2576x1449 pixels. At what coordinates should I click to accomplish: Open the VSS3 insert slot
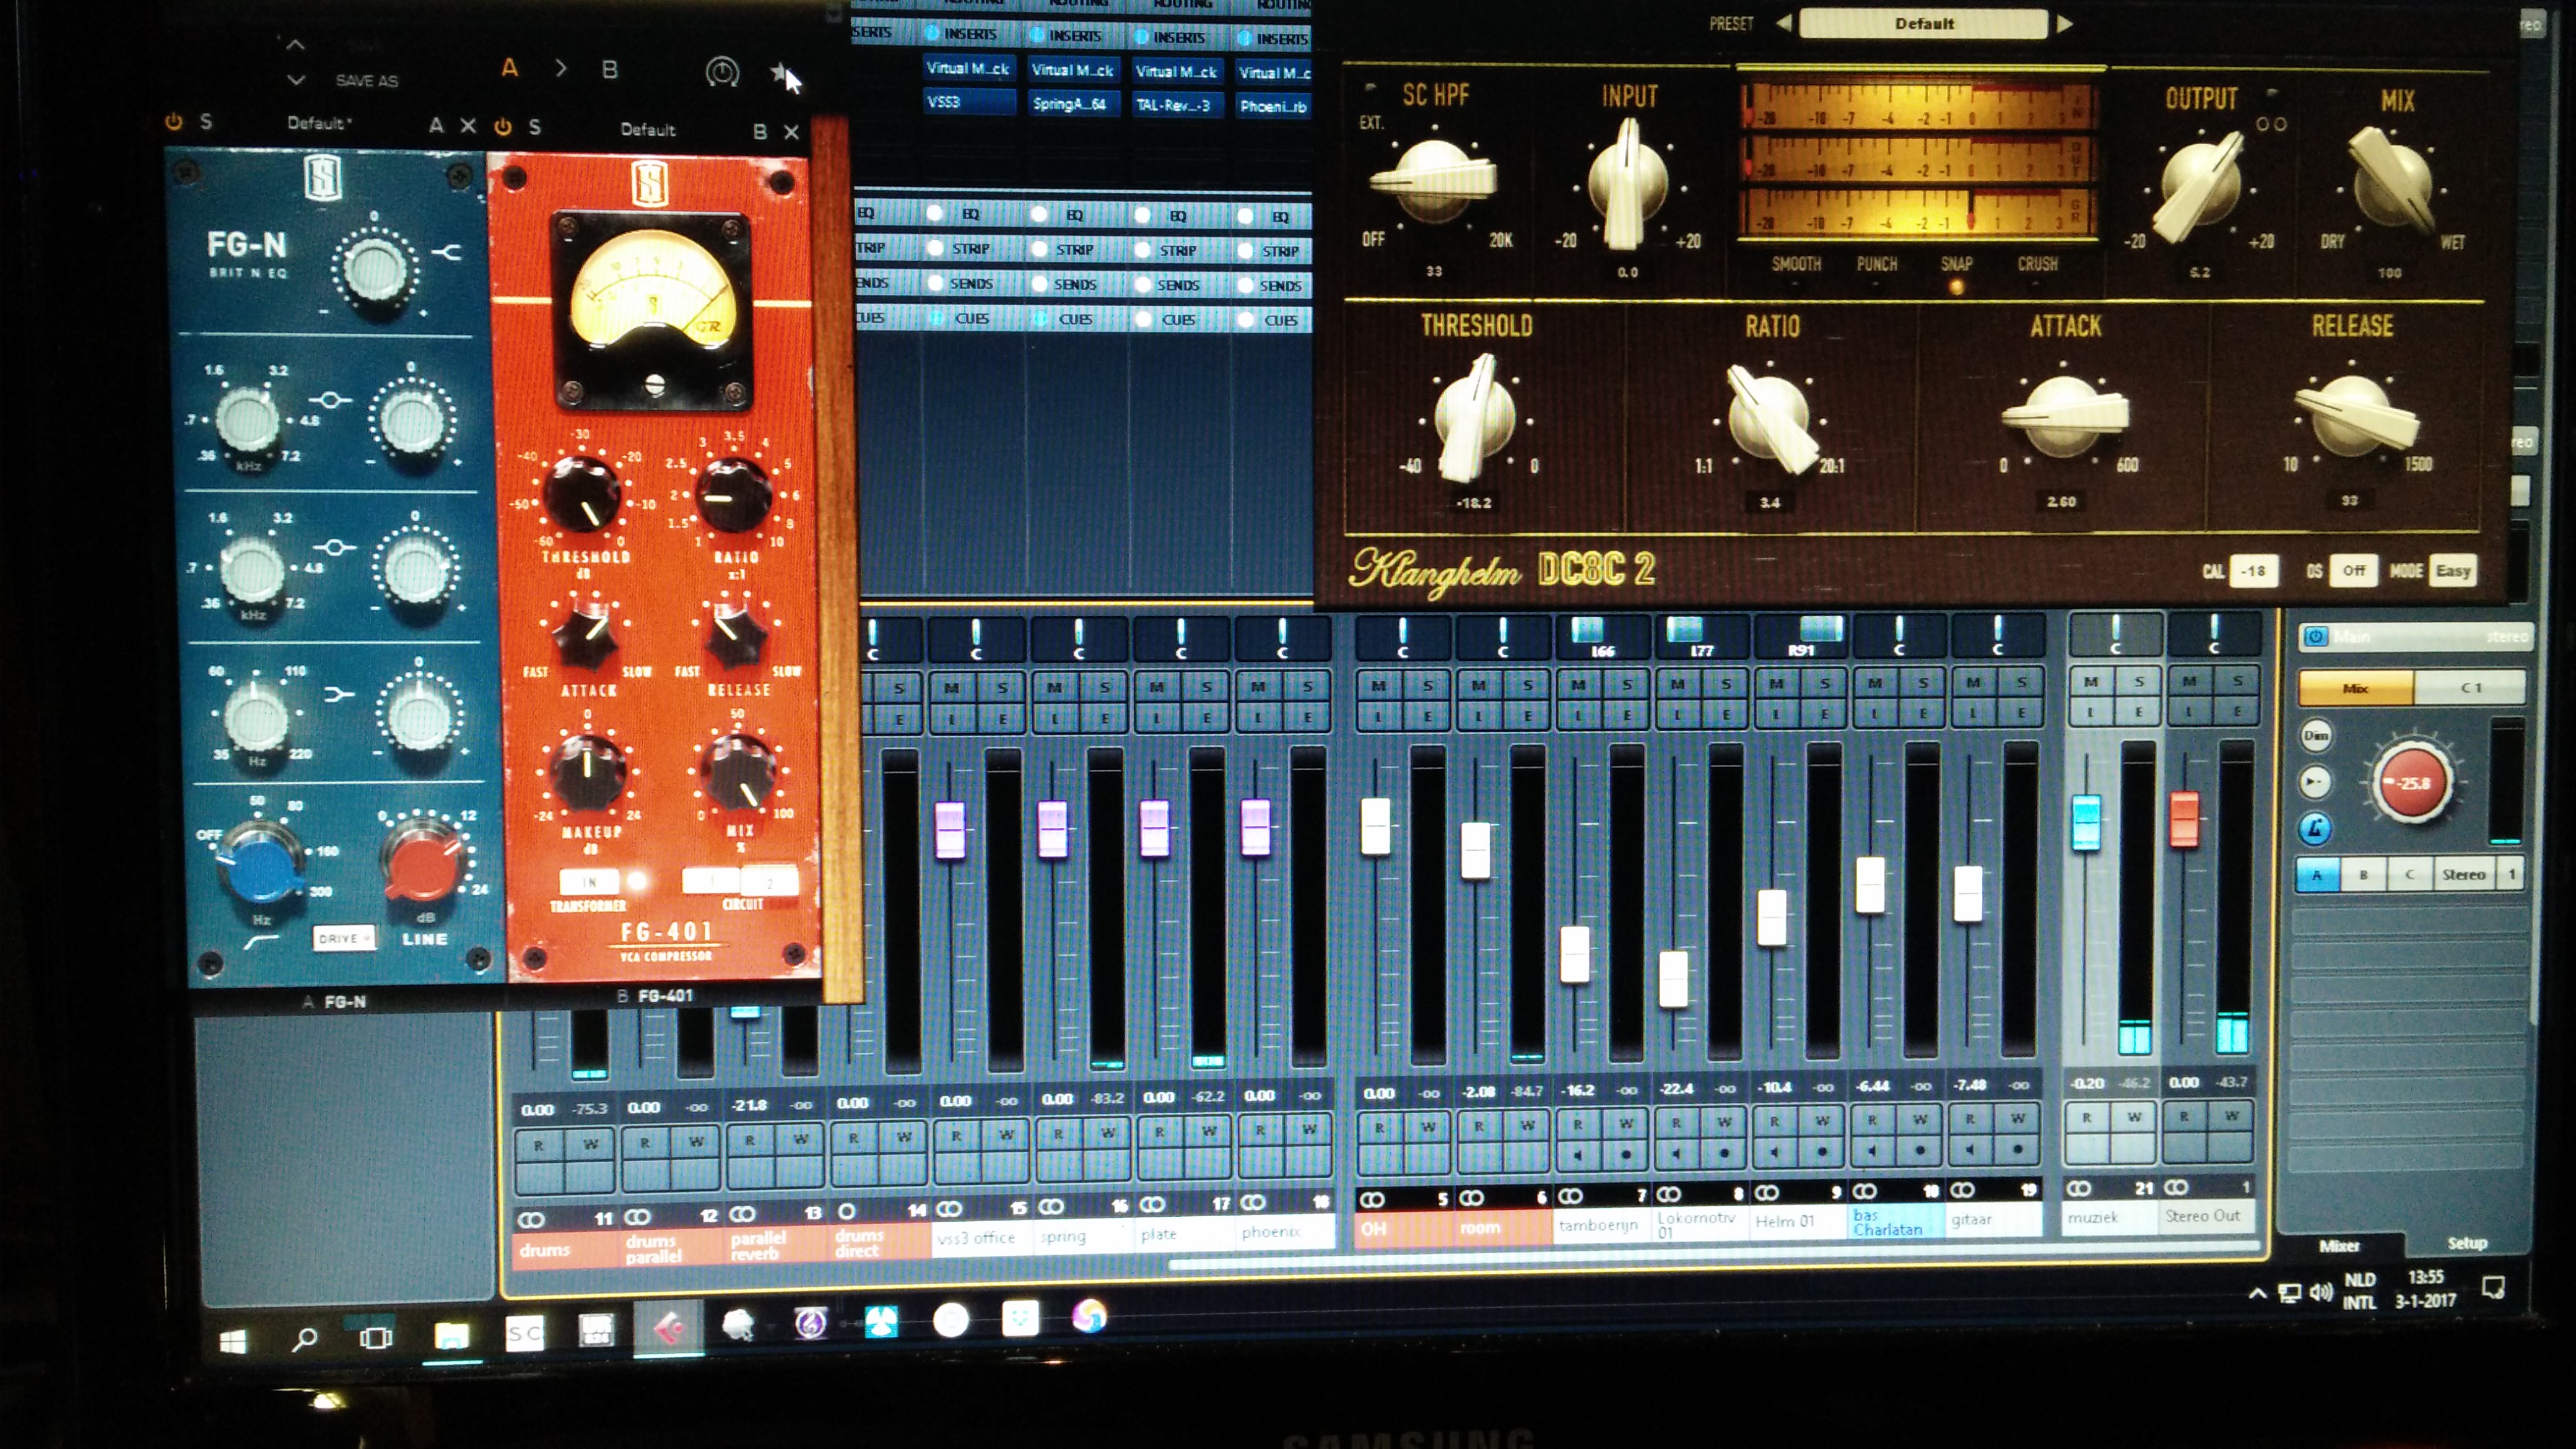point(970,102)
